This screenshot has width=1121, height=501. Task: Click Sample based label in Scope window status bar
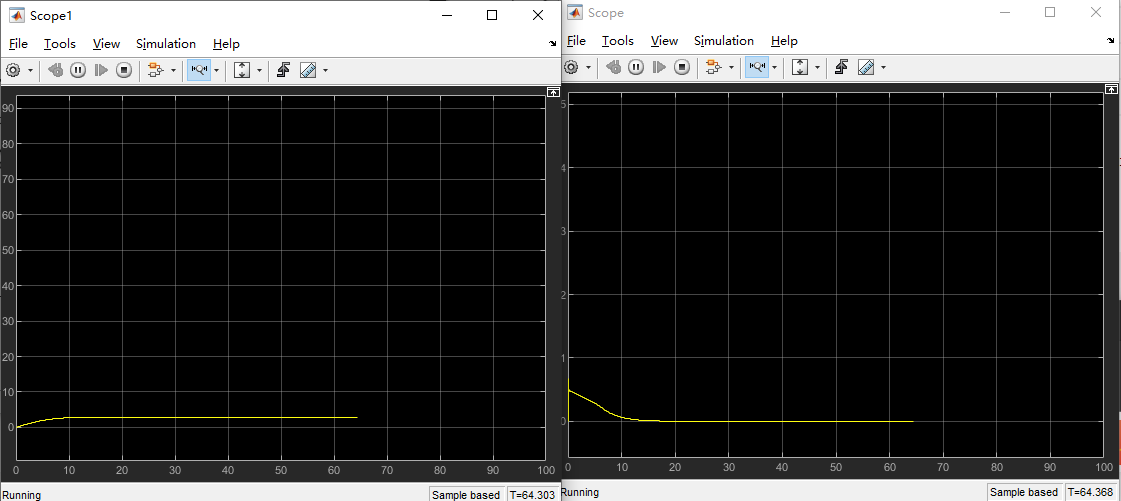pyautogui.click(x=1024, y=492)
